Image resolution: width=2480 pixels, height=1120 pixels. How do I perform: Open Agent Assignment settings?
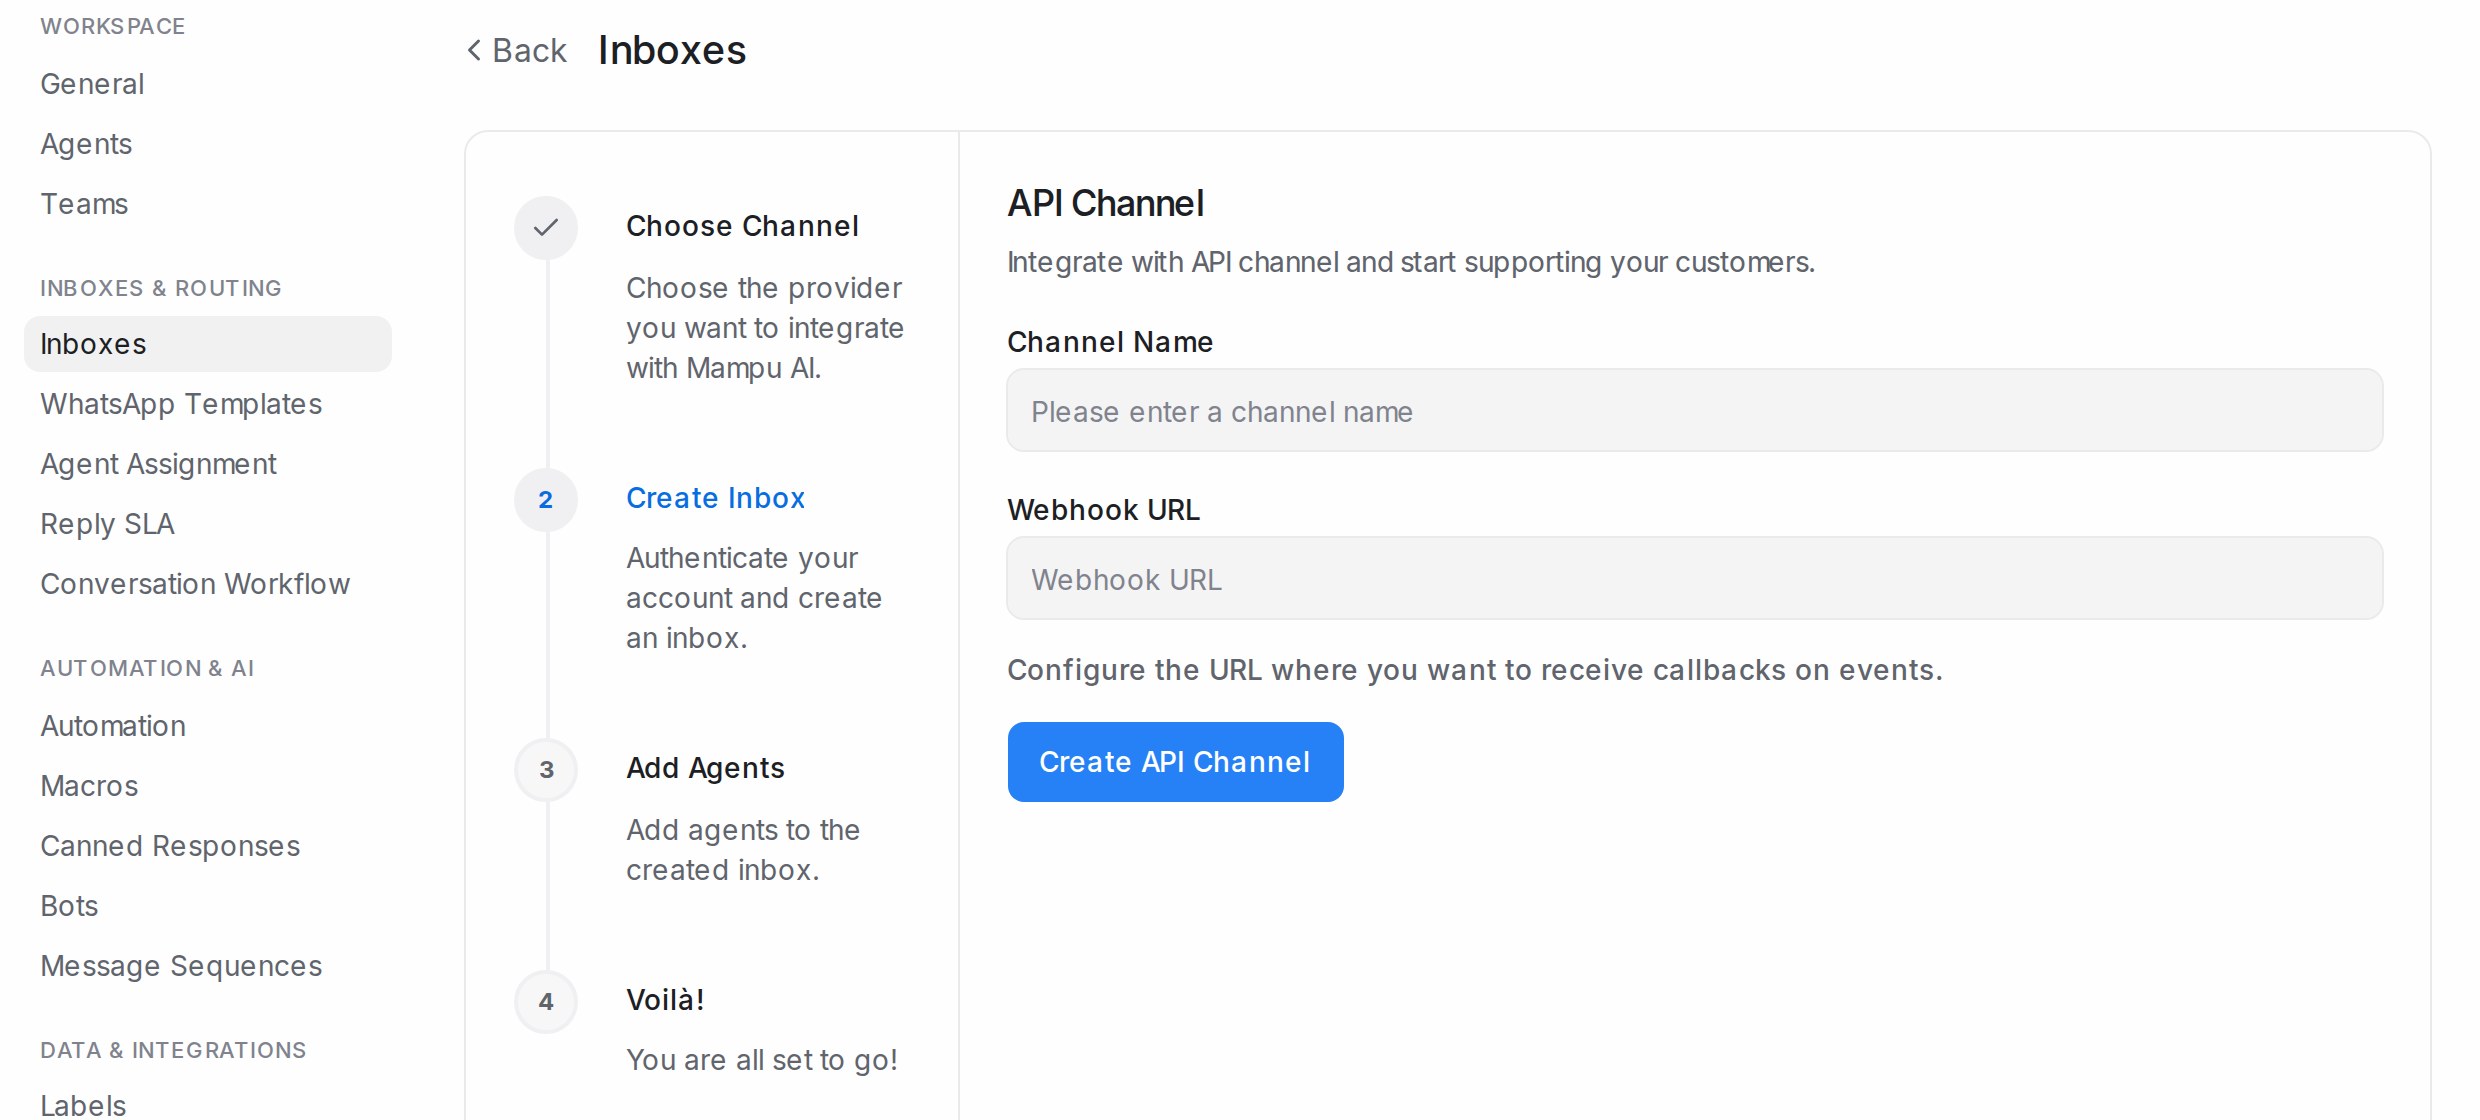coord(158,464)
